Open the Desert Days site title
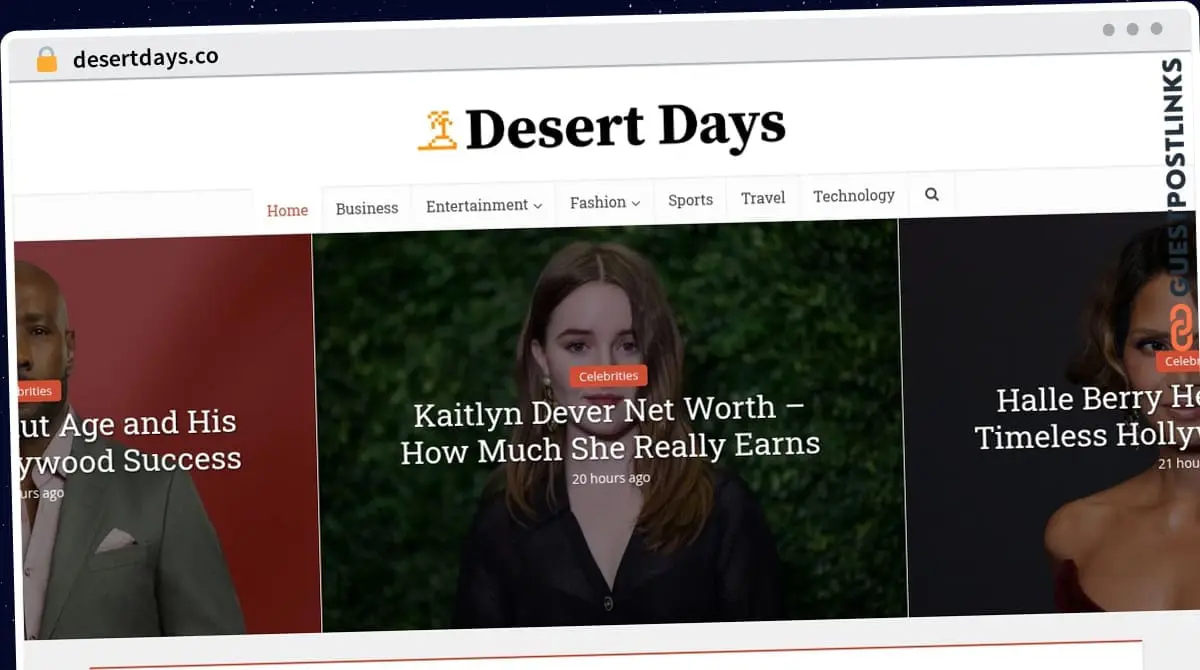Screen dimensions: 1200x670 pos(625,128)
